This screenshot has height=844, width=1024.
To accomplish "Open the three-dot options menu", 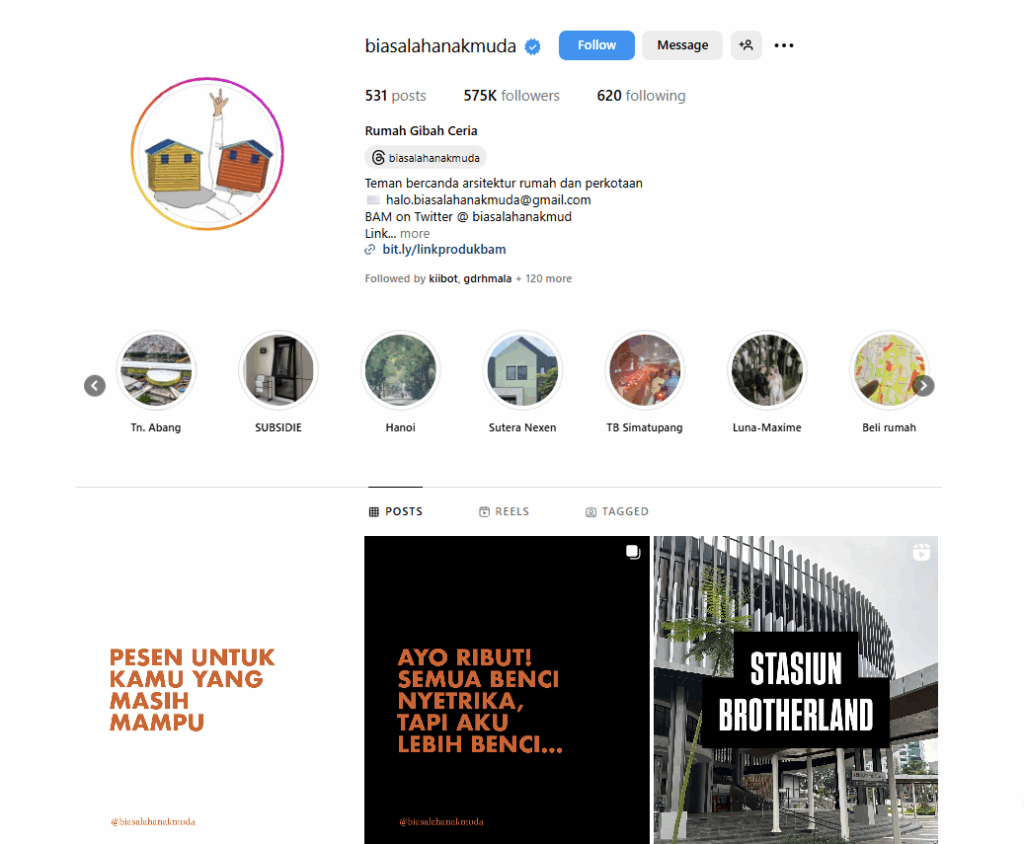I will [x=784, y=45].
